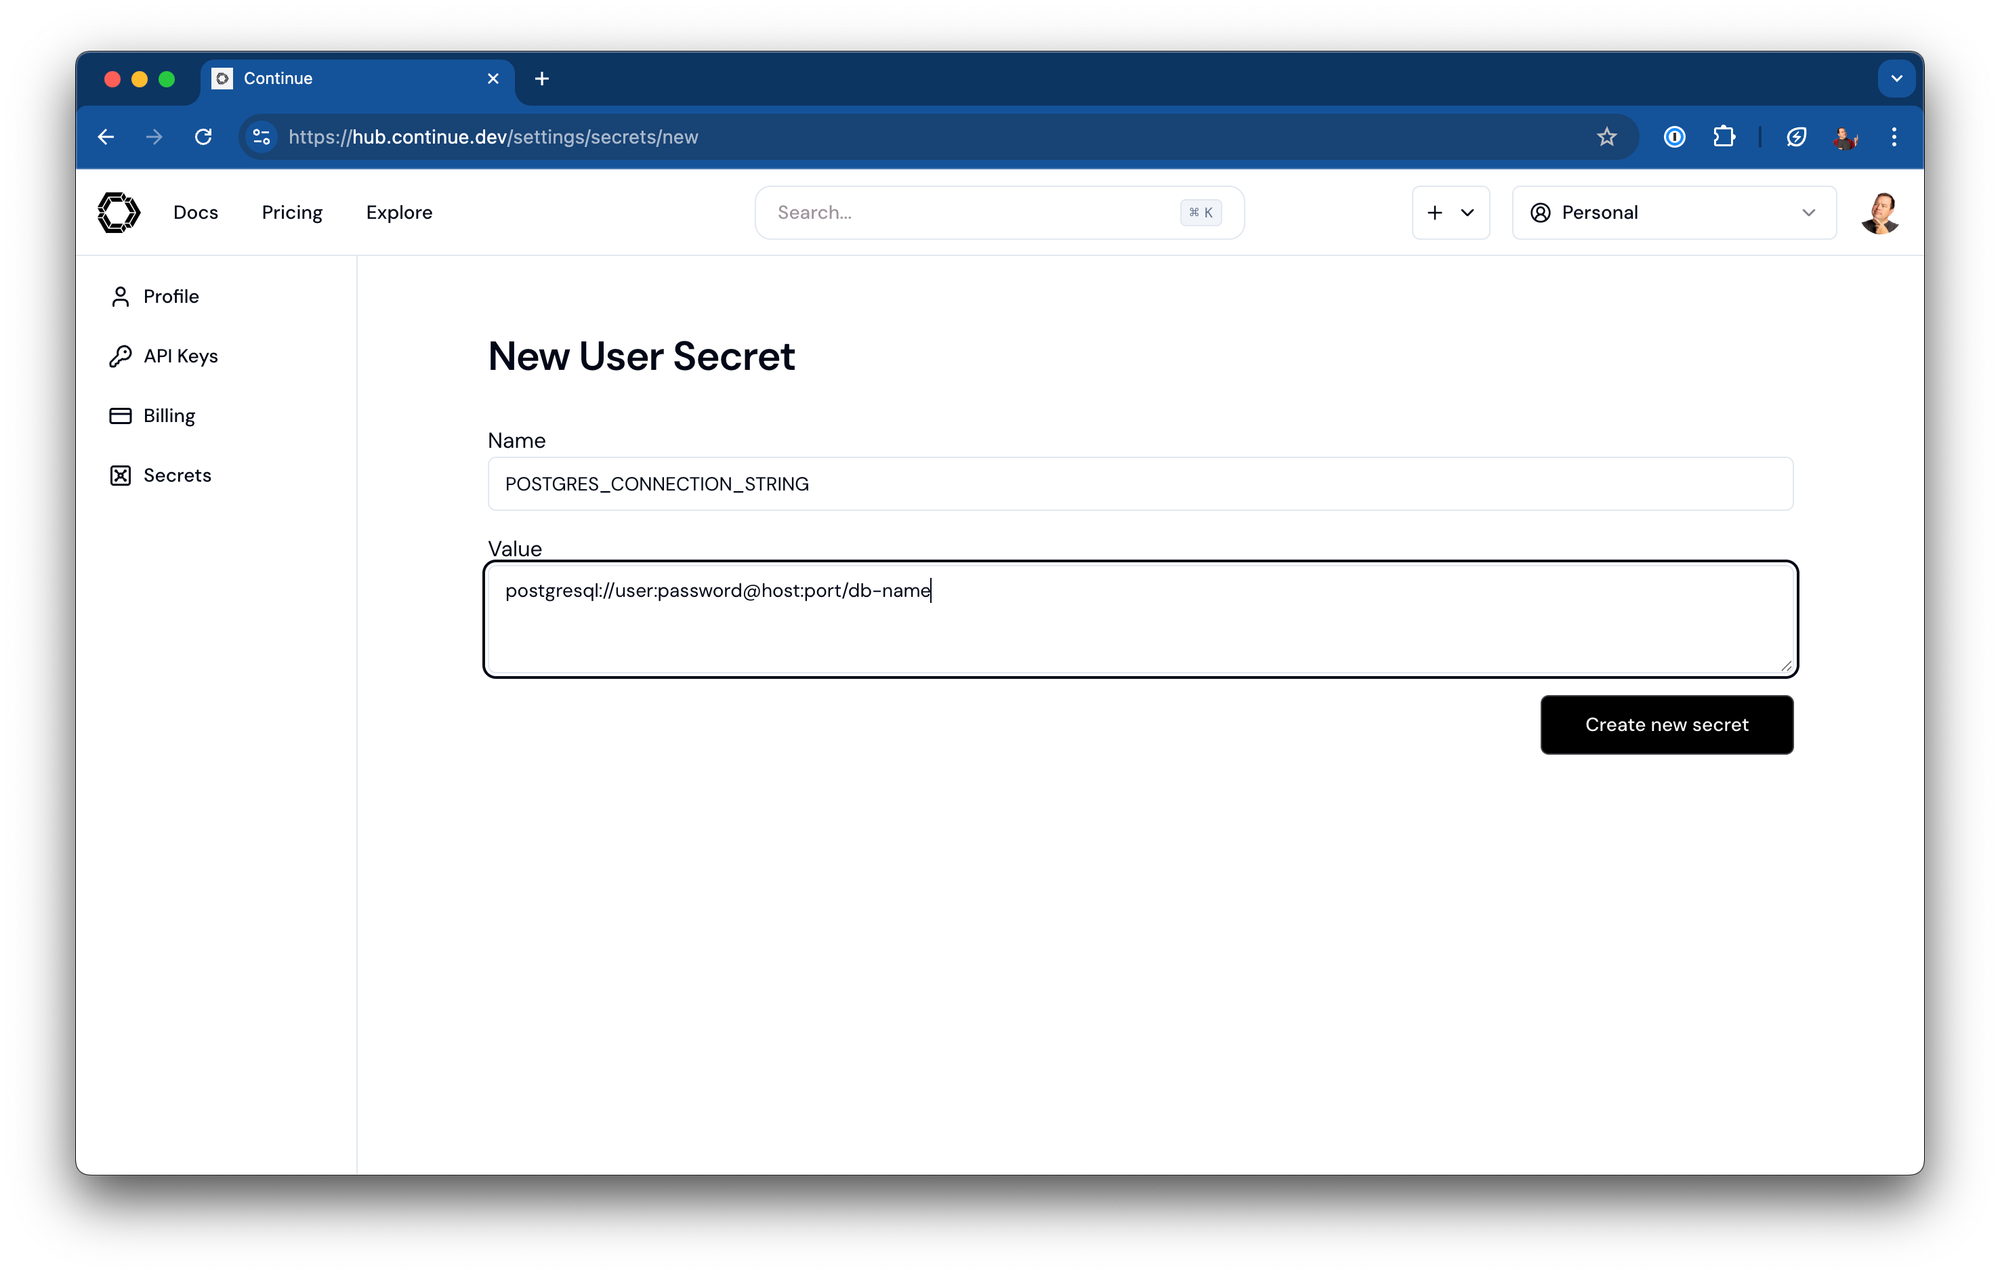Select Secrets in the sidebar
Image resolution: width=2000 pixels, height=1275 pixels.
[176, 475]
